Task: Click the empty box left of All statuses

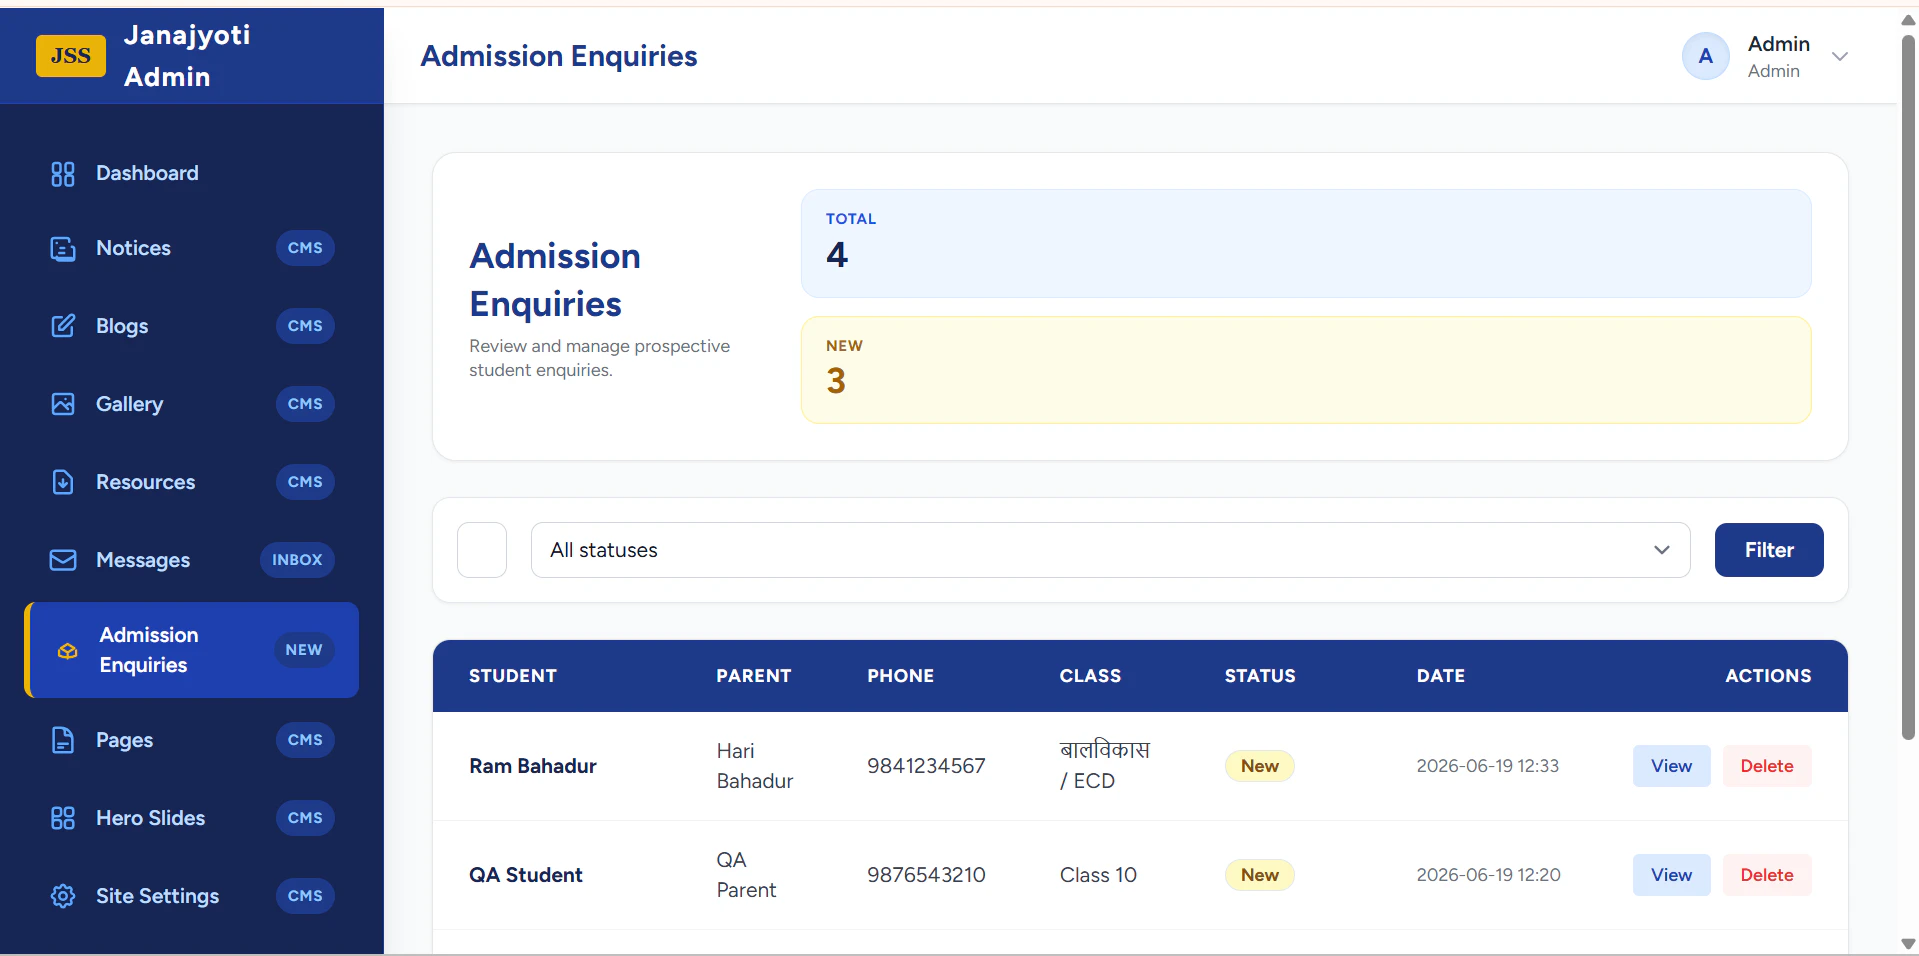Action: point(482,550)
